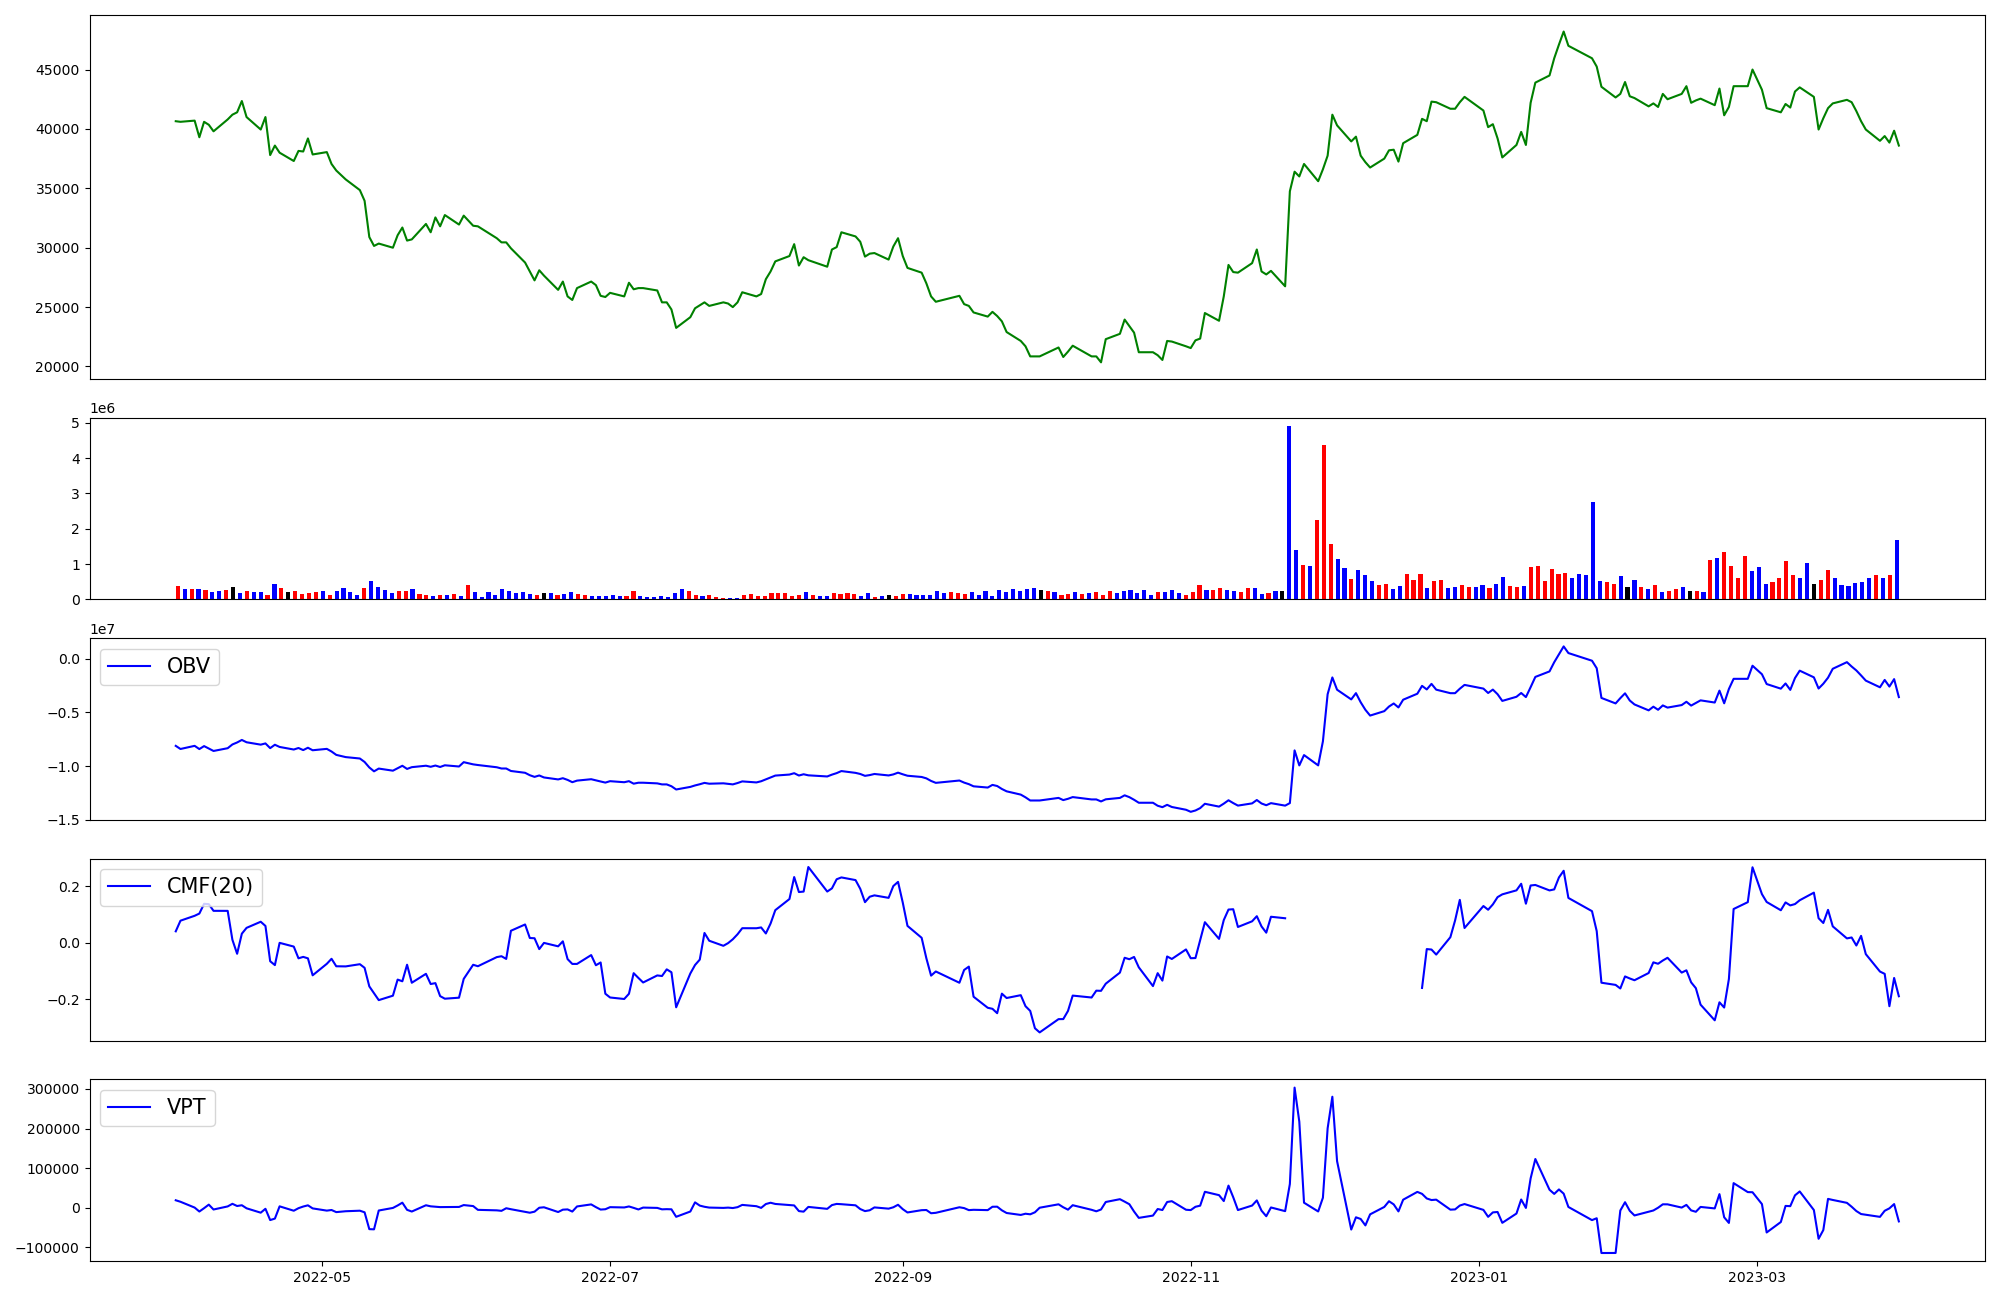Click the tallest red volume bar
2000x1300 pixels.
(1324, 522)
